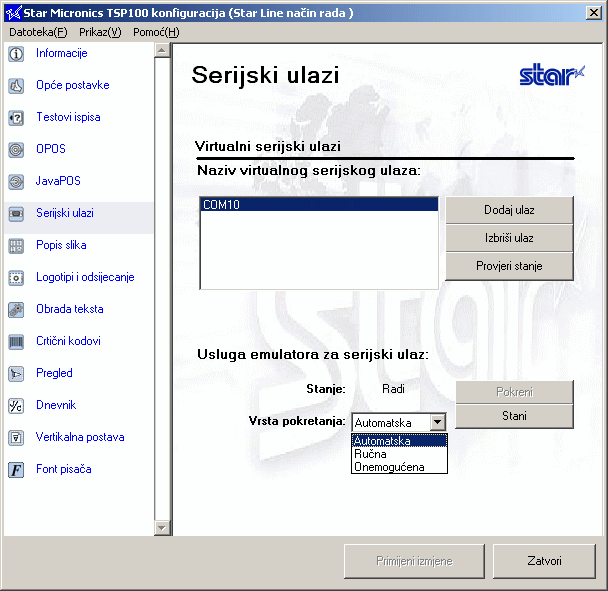Open the Crtični kodovi link
The height and width of the screenshot is (591, 608).
[x=68, y=341]
